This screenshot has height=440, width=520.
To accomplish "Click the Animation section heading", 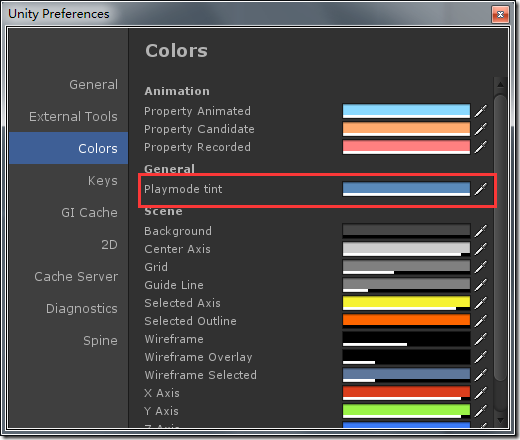I will 177,91.
